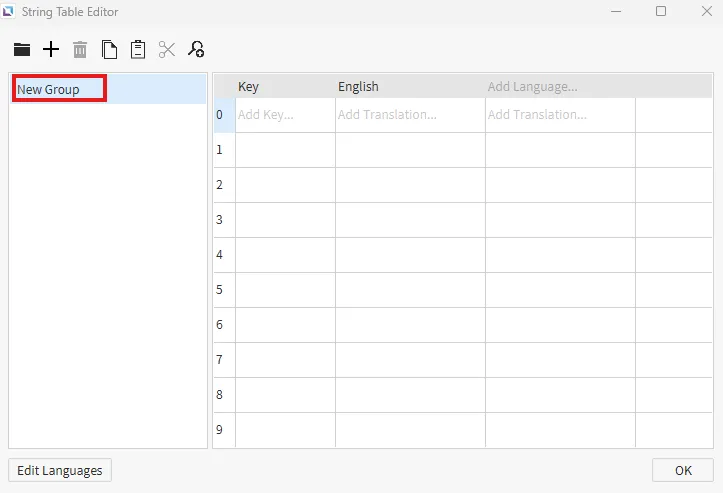This screenshot has height=493, width=723.
Task: Click the copy pages icon
Action: [109, 50]
